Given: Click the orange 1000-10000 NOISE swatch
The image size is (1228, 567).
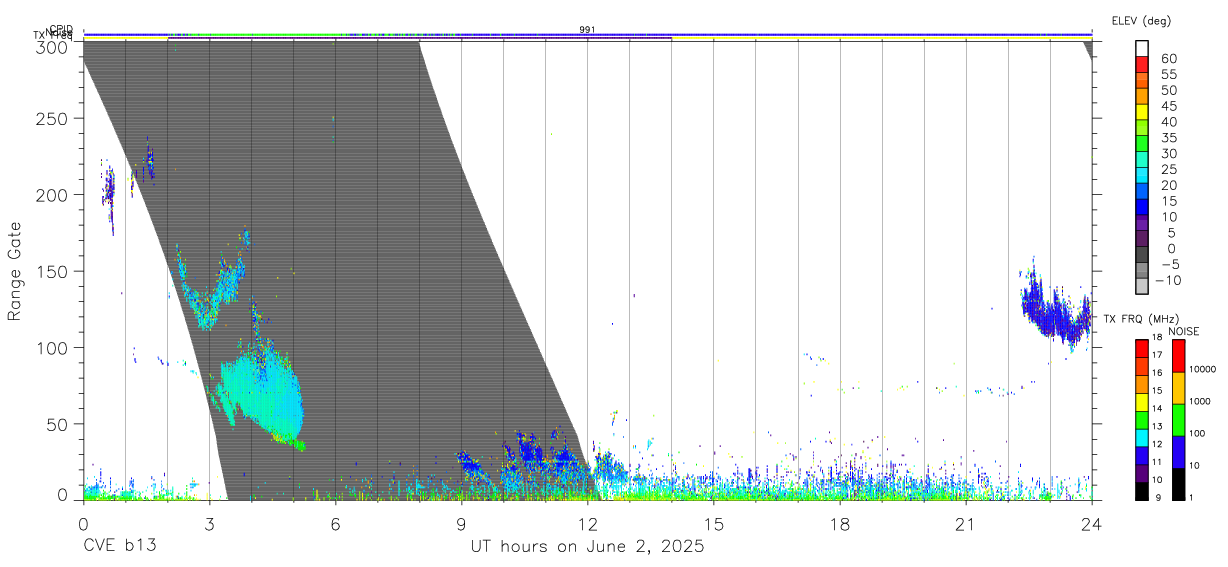Looking at the screenshot, I should (1178, 388).
